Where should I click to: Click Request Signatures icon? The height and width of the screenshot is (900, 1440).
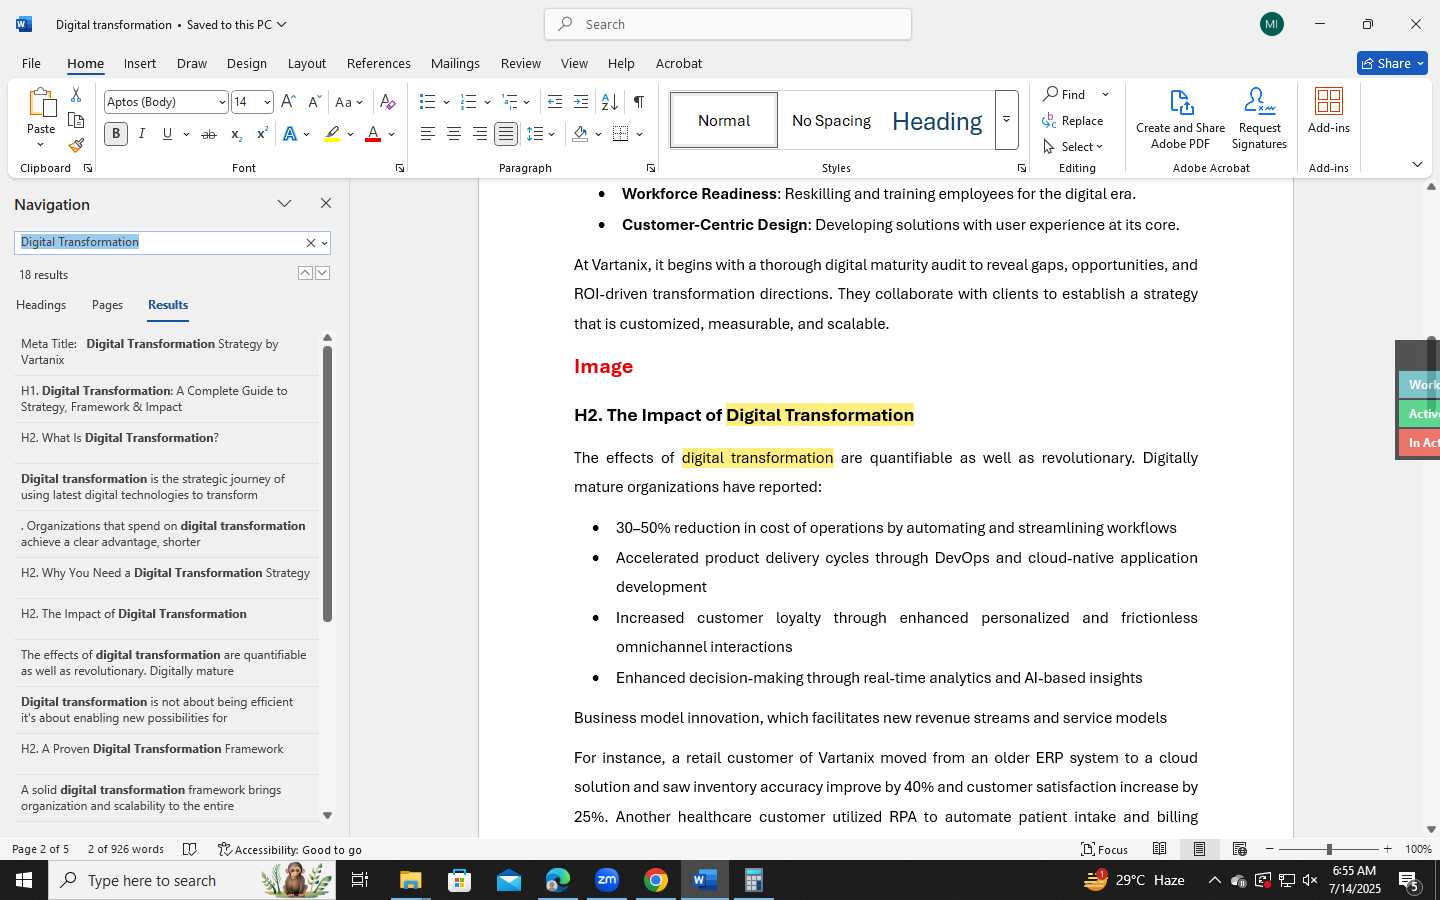pos(1259,119)
